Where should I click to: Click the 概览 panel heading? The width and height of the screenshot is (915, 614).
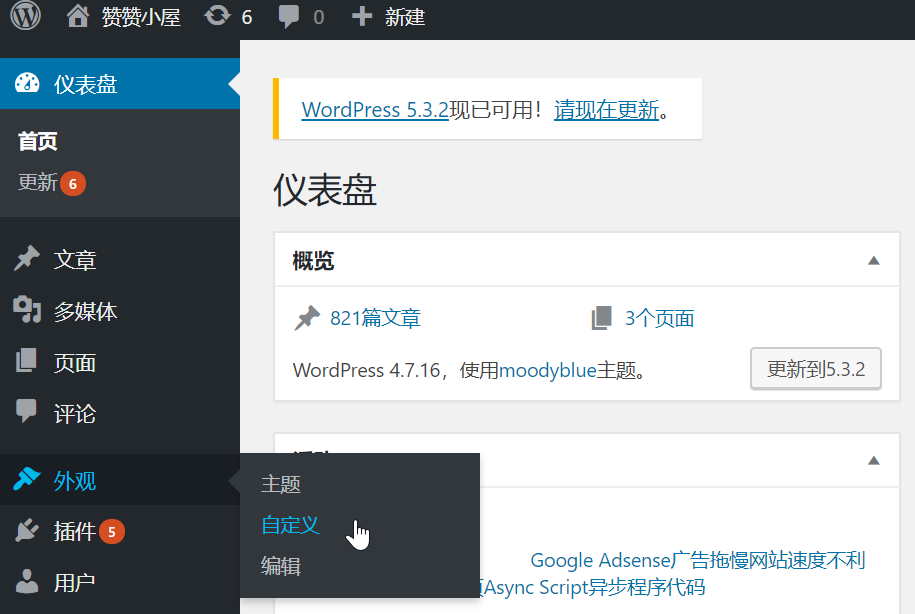coord(313,260)
